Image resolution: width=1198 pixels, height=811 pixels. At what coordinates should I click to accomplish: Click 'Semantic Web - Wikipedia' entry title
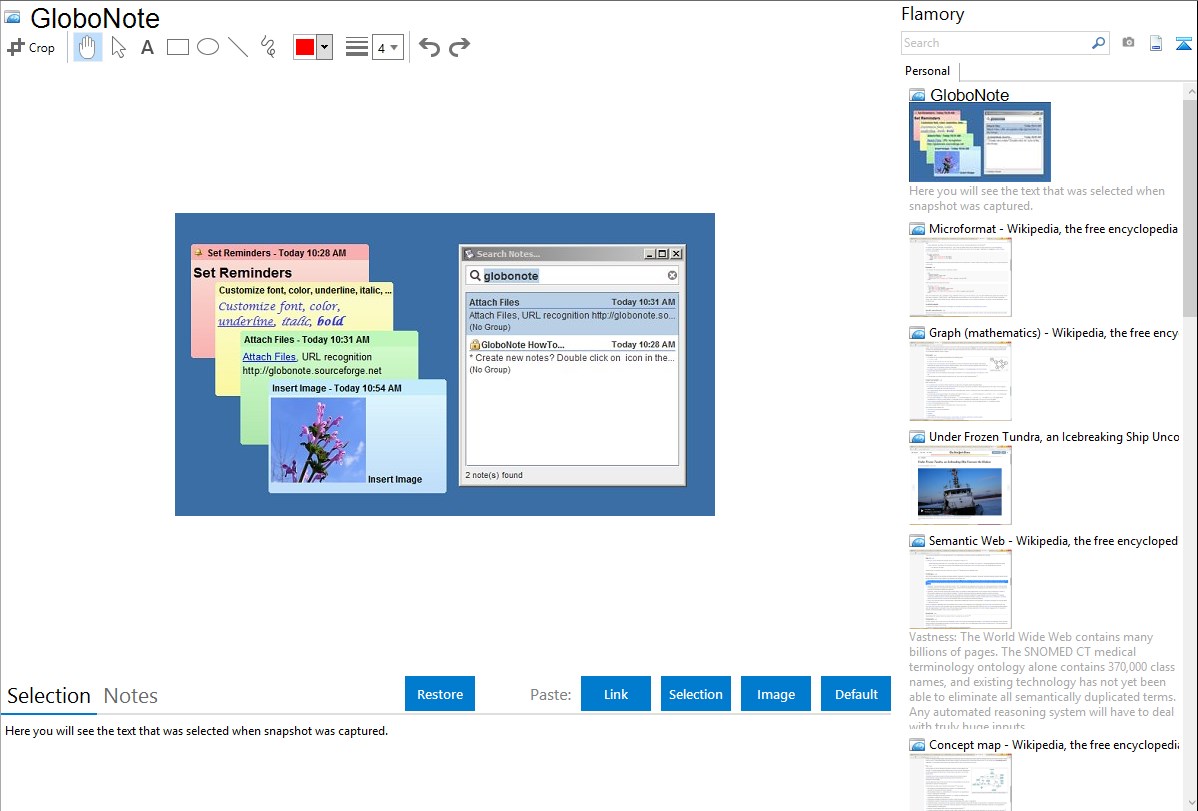pyautogui.click(x=1053, y=540)
